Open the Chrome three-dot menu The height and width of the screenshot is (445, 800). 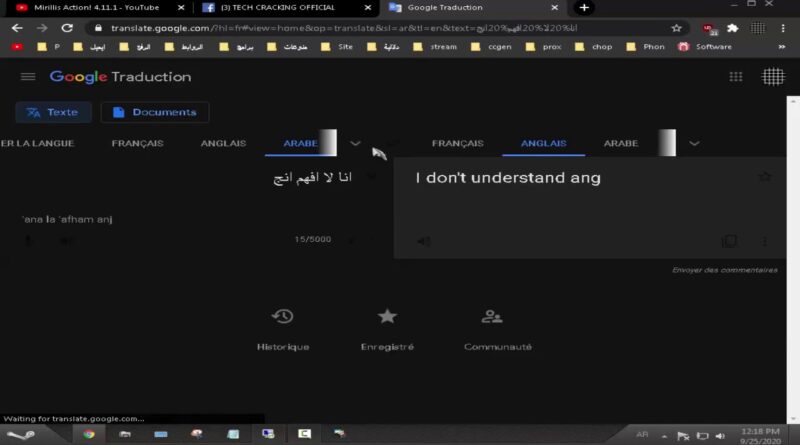pos(783,28)
